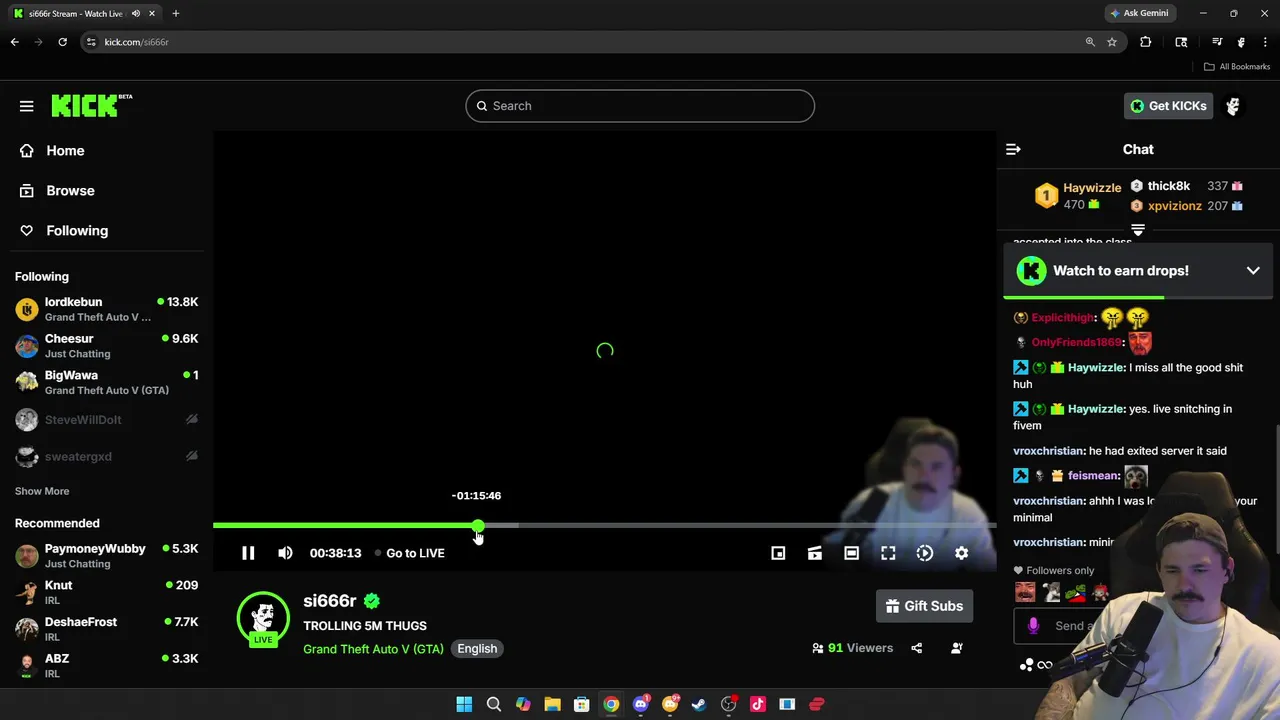Open the Get KICKs button
This screenshot has width=1280, height=720.
[1168, 106]
